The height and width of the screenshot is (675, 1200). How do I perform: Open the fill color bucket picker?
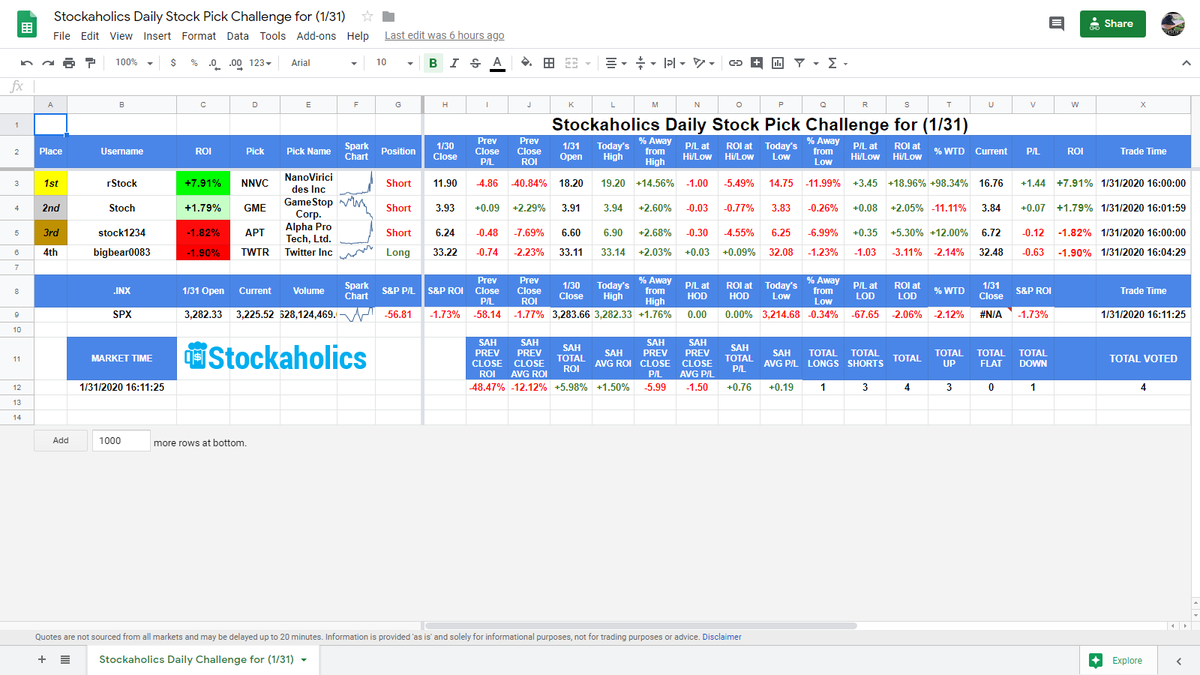click(x=526, y=63)
